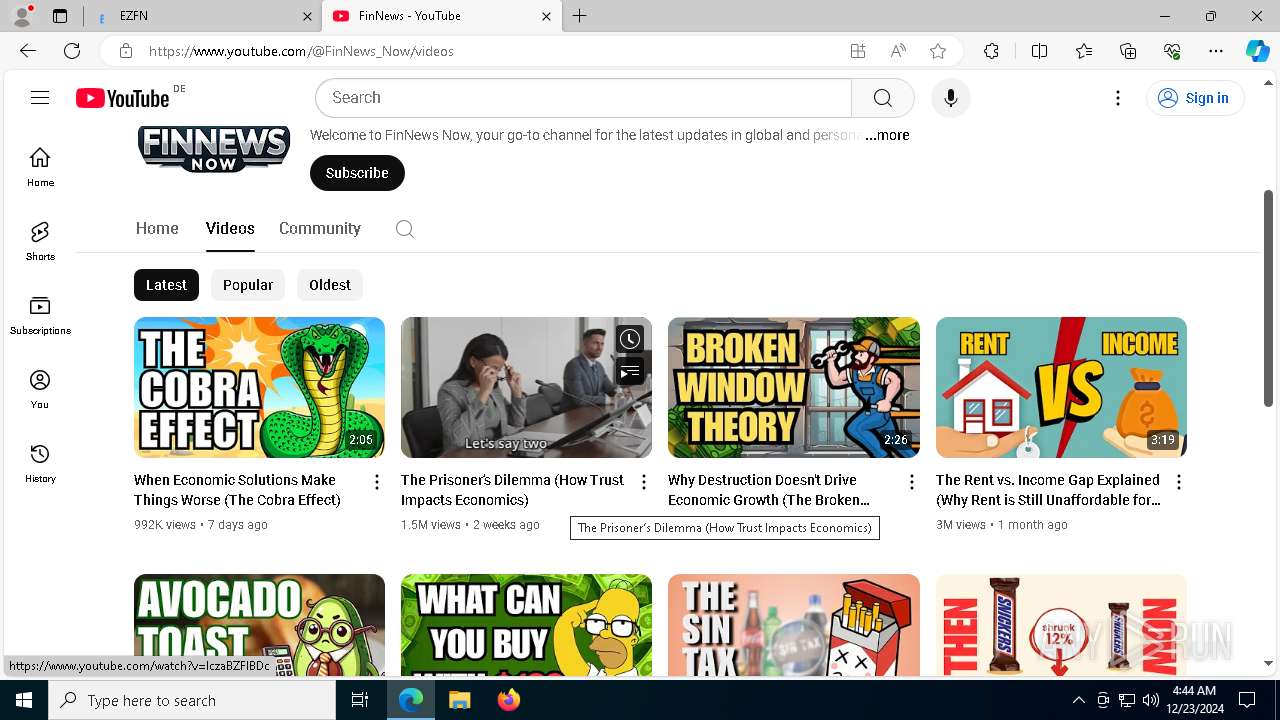The height and width of the screenshot is (720, 1280).
Task: Open File Explorer from the taskbar
Action: tap(459, 700)
